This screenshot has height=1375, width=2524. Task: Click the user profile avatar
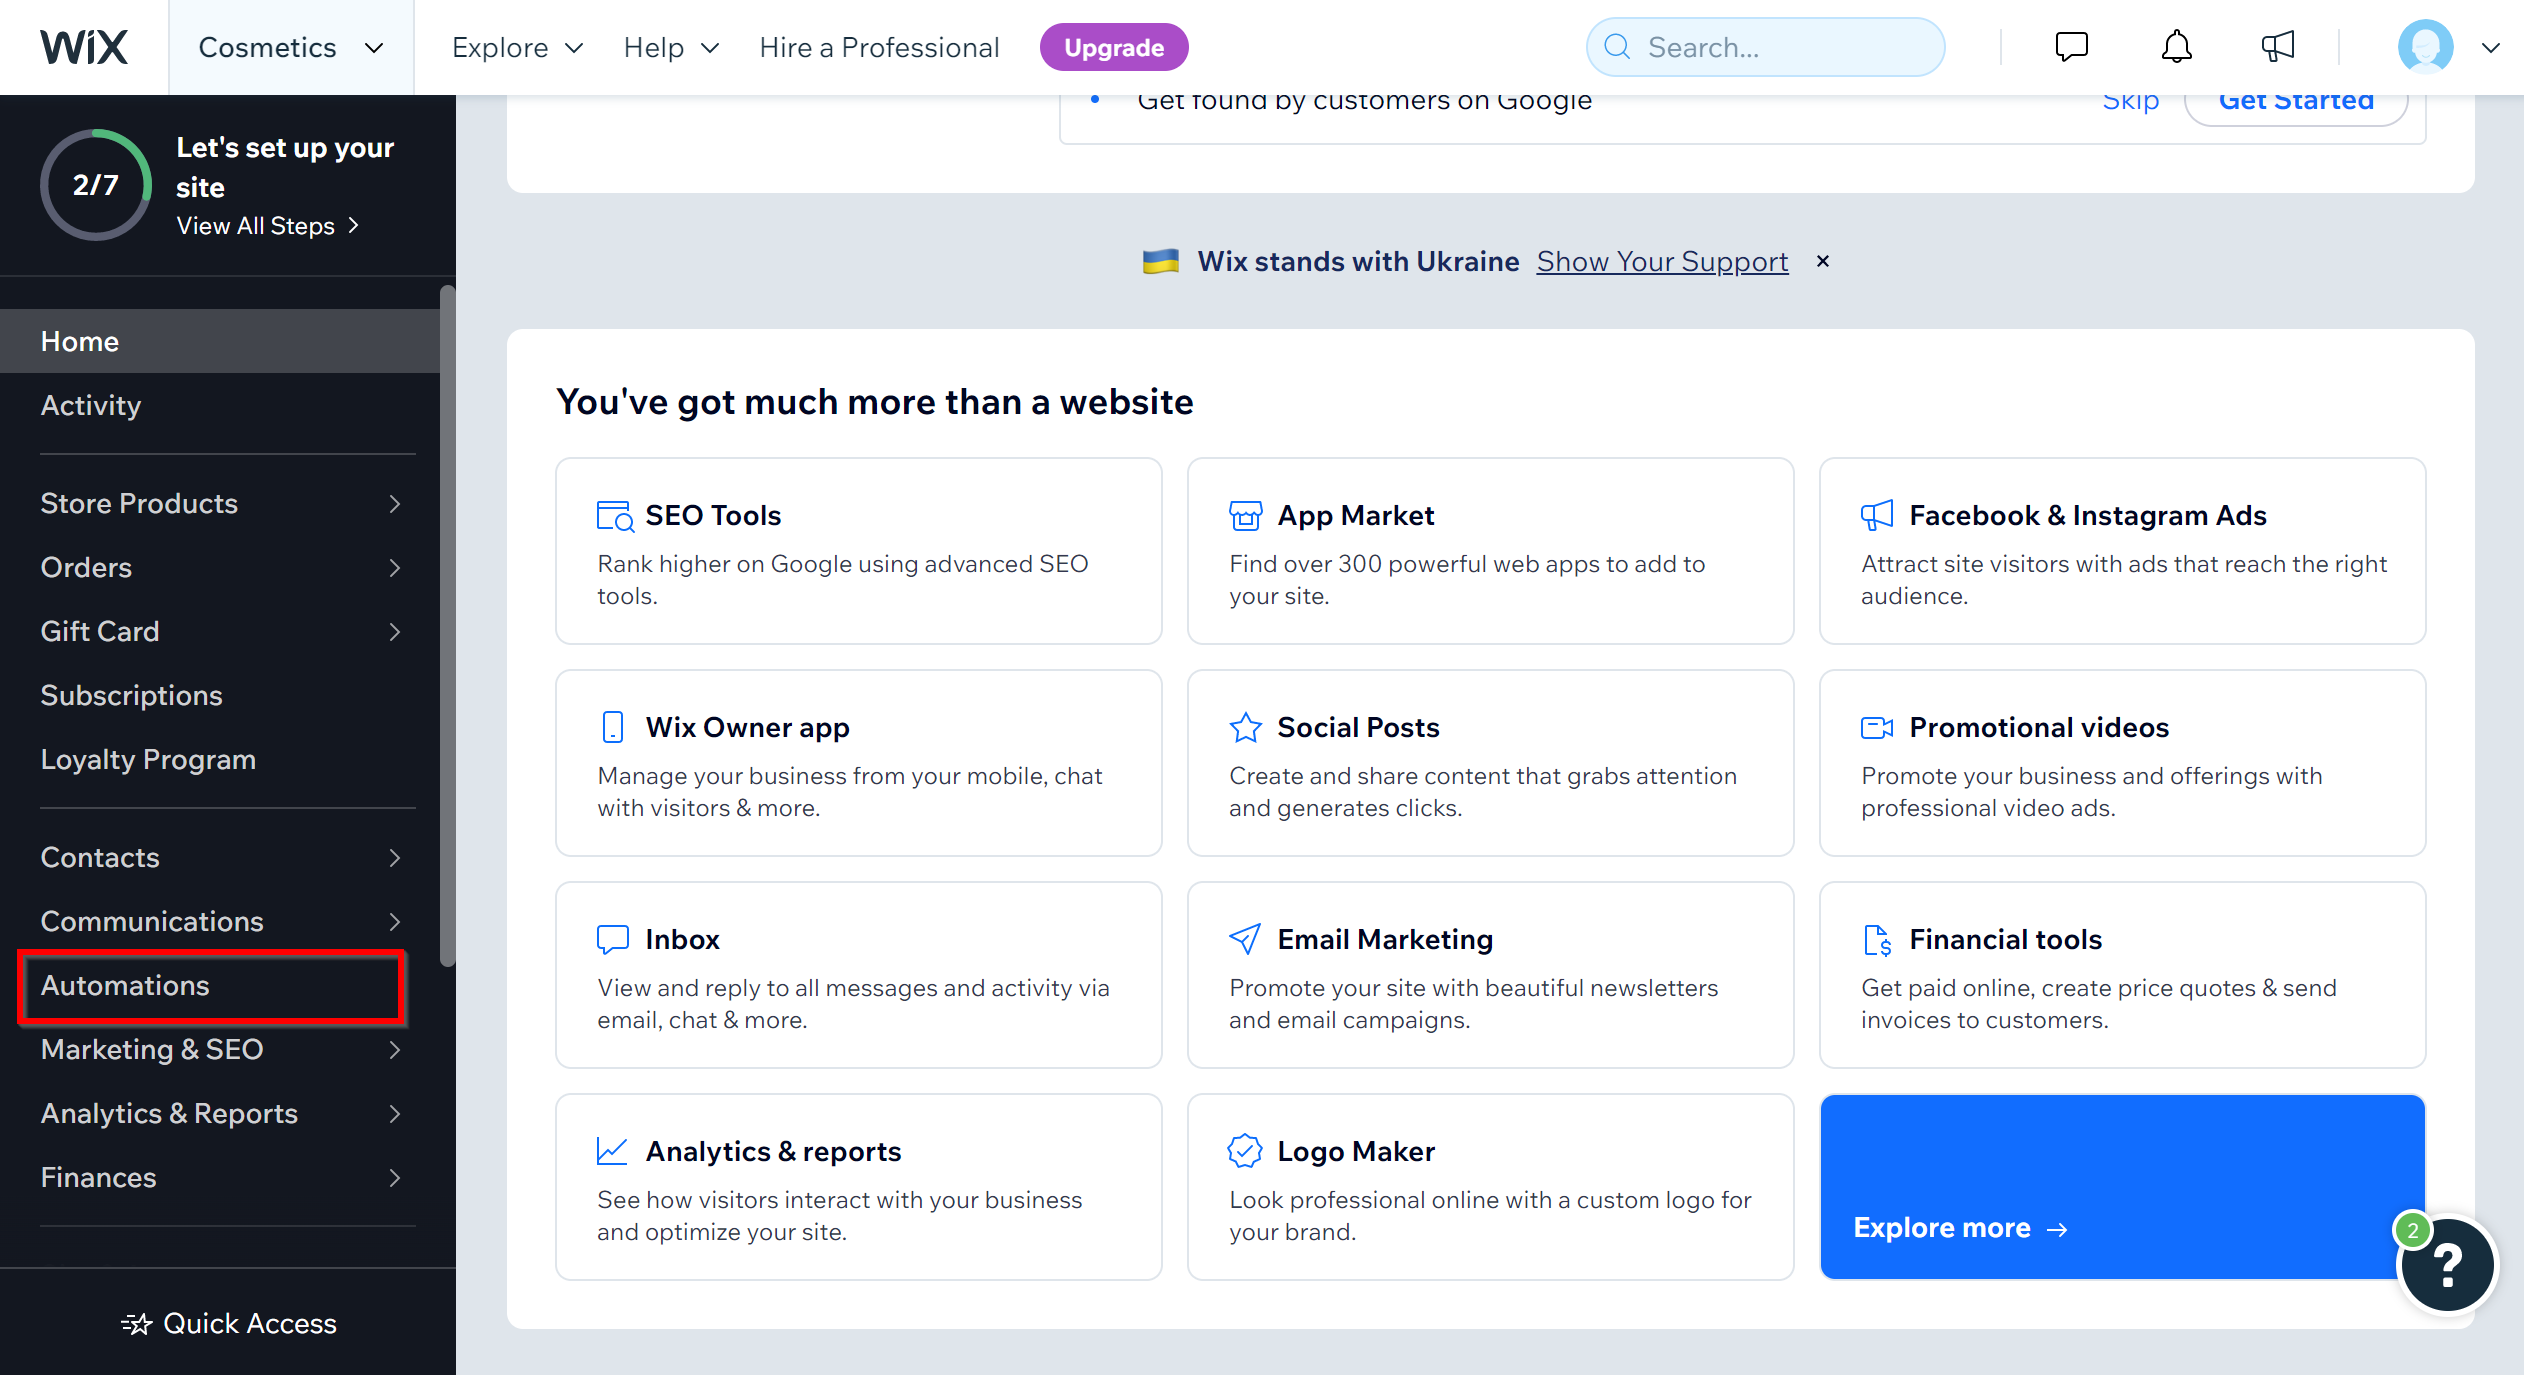pyautogui.click(x=2425, y=46)
